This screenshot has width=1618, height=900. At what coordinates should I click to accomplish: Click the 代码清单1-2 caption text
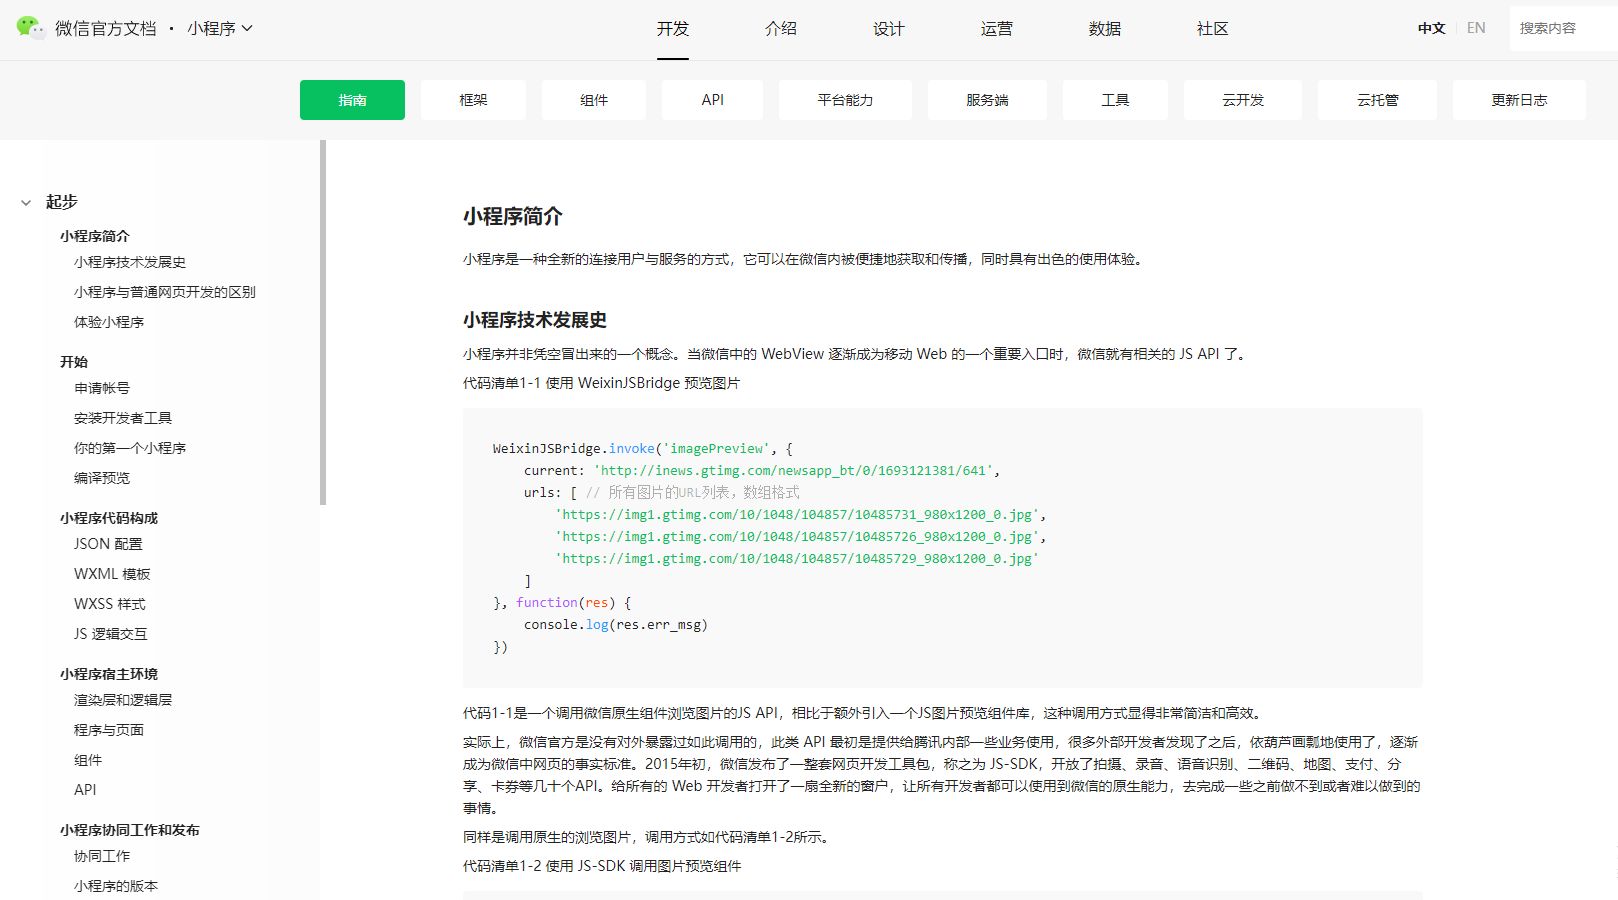point(602,866)
